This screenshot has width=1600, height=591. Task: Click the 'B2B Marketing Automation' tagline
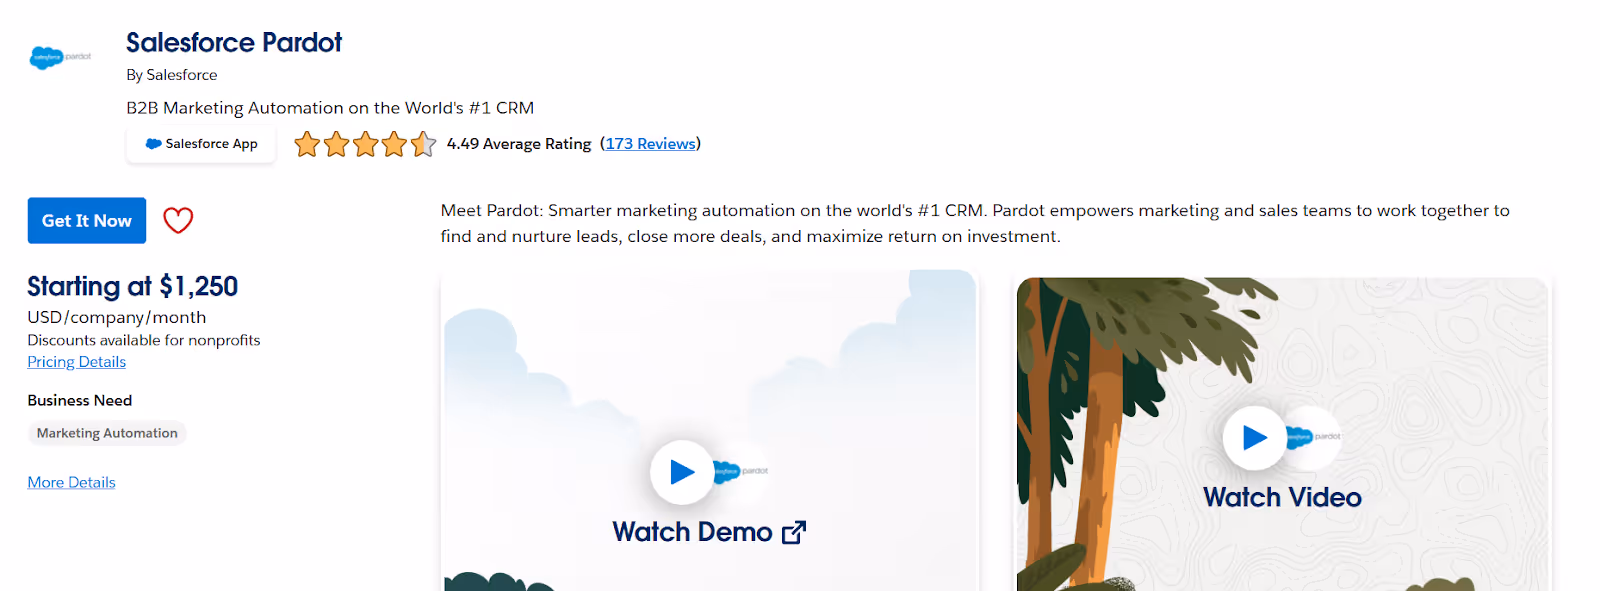(x=330, y=108)
